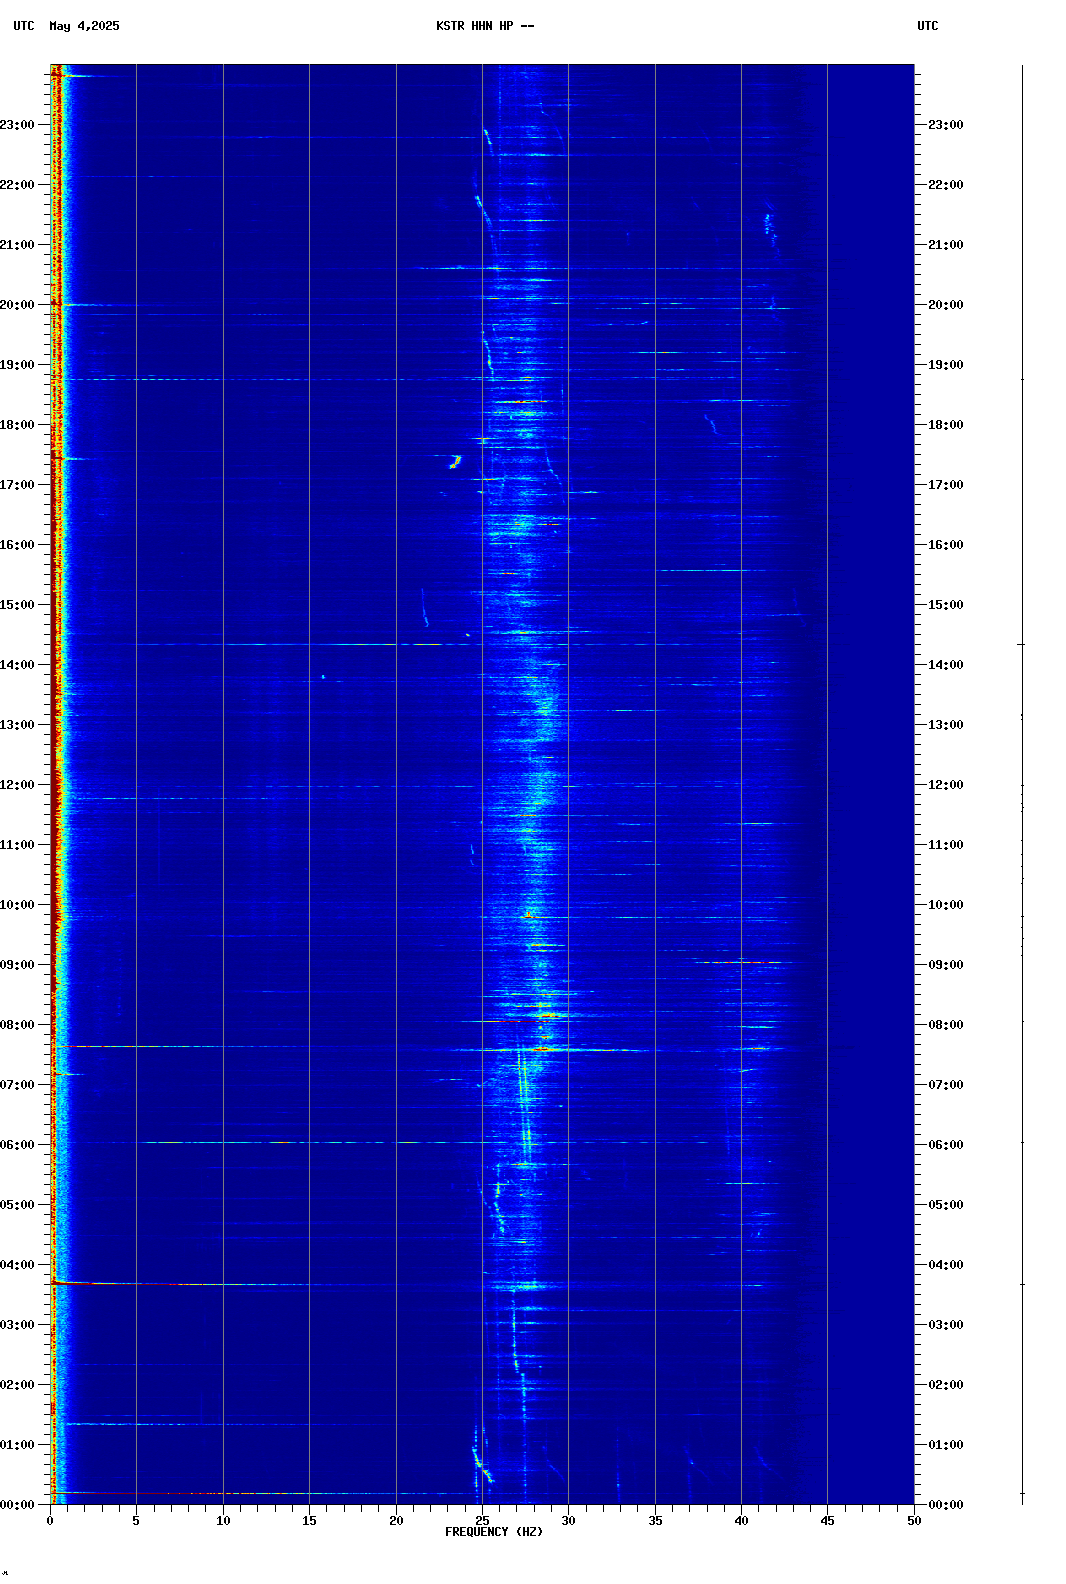
Task: Click the frequency axis label 0
Action: coord(50,1521)
